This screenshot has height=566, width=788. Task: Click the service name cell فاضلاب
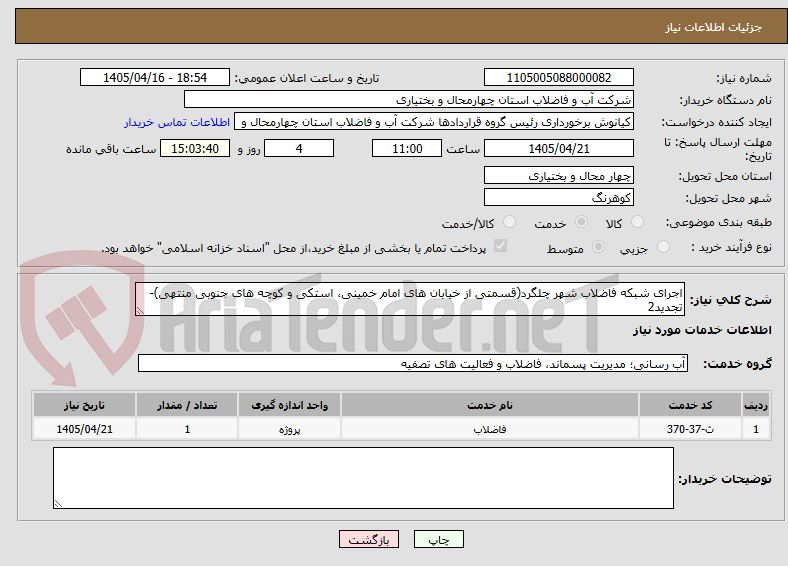[x=489, y=429]
